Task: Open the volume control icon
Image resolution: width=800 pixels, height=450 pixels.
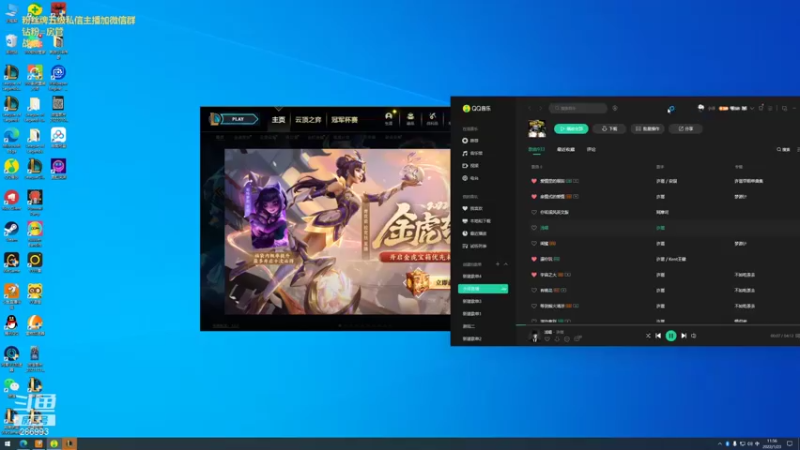Action: pyautogui.click(x=694, y=336)
